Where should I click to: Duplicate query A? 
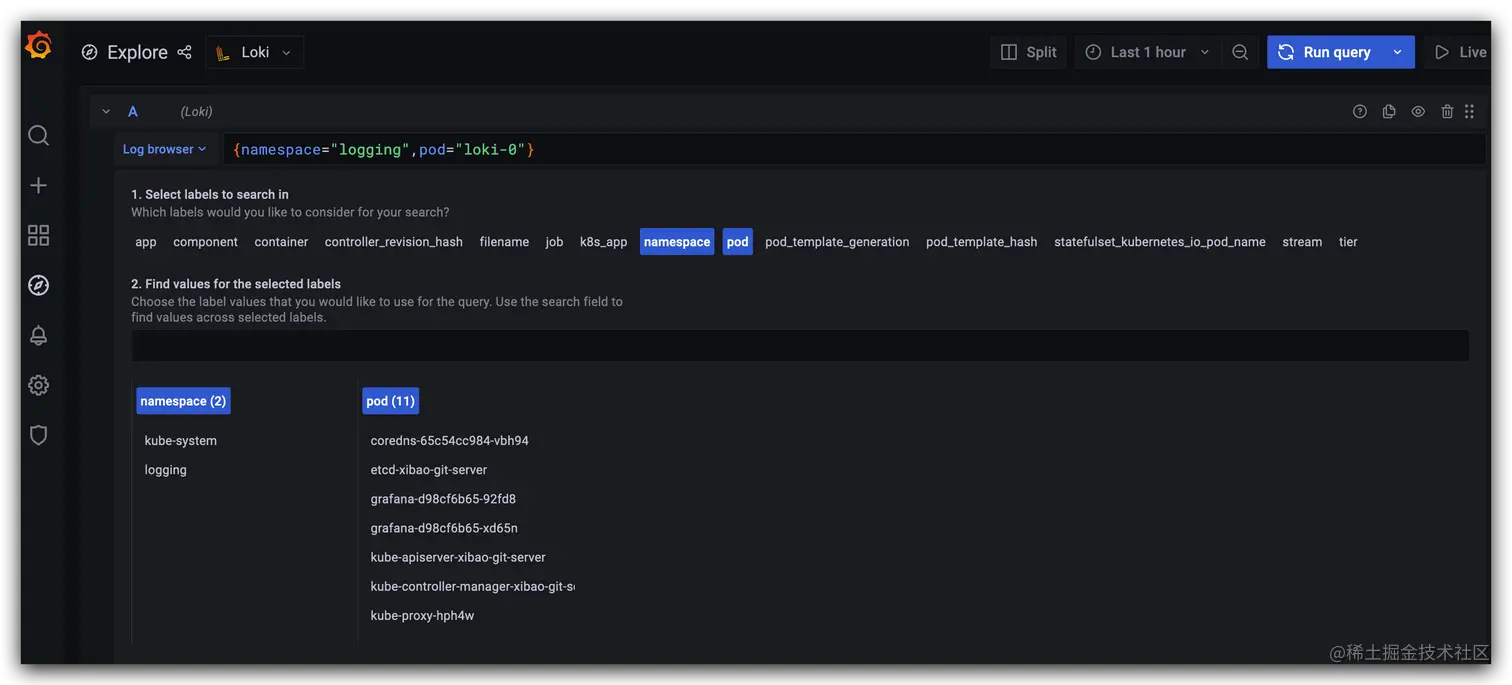click(1389, 112)
